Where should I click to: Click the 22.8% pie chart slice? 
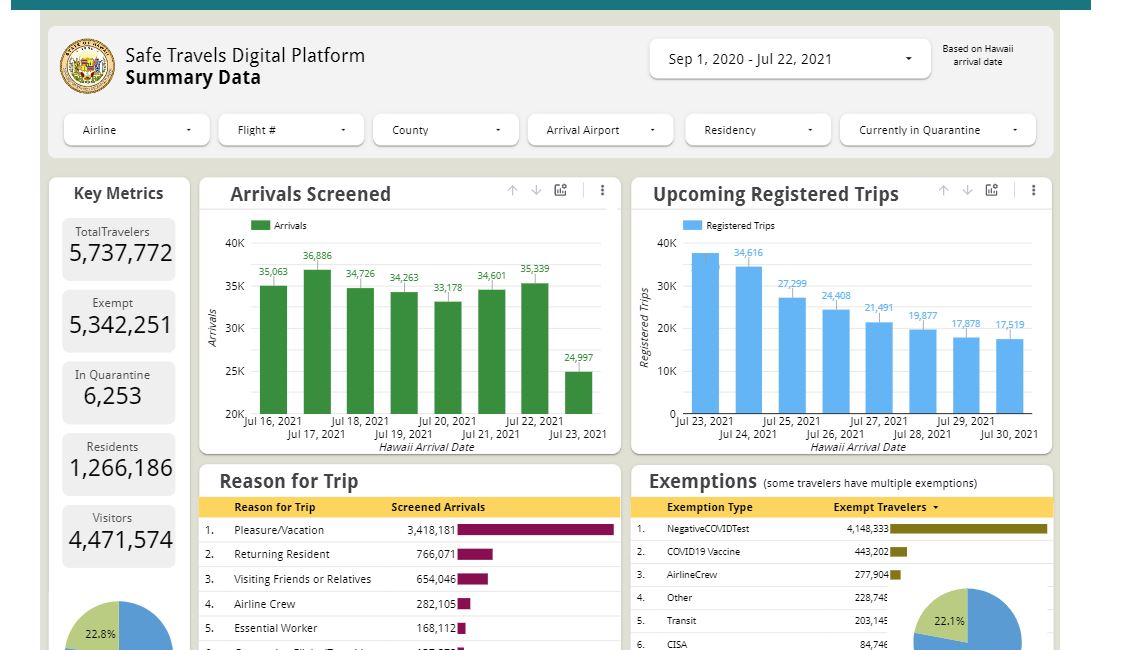98,627
